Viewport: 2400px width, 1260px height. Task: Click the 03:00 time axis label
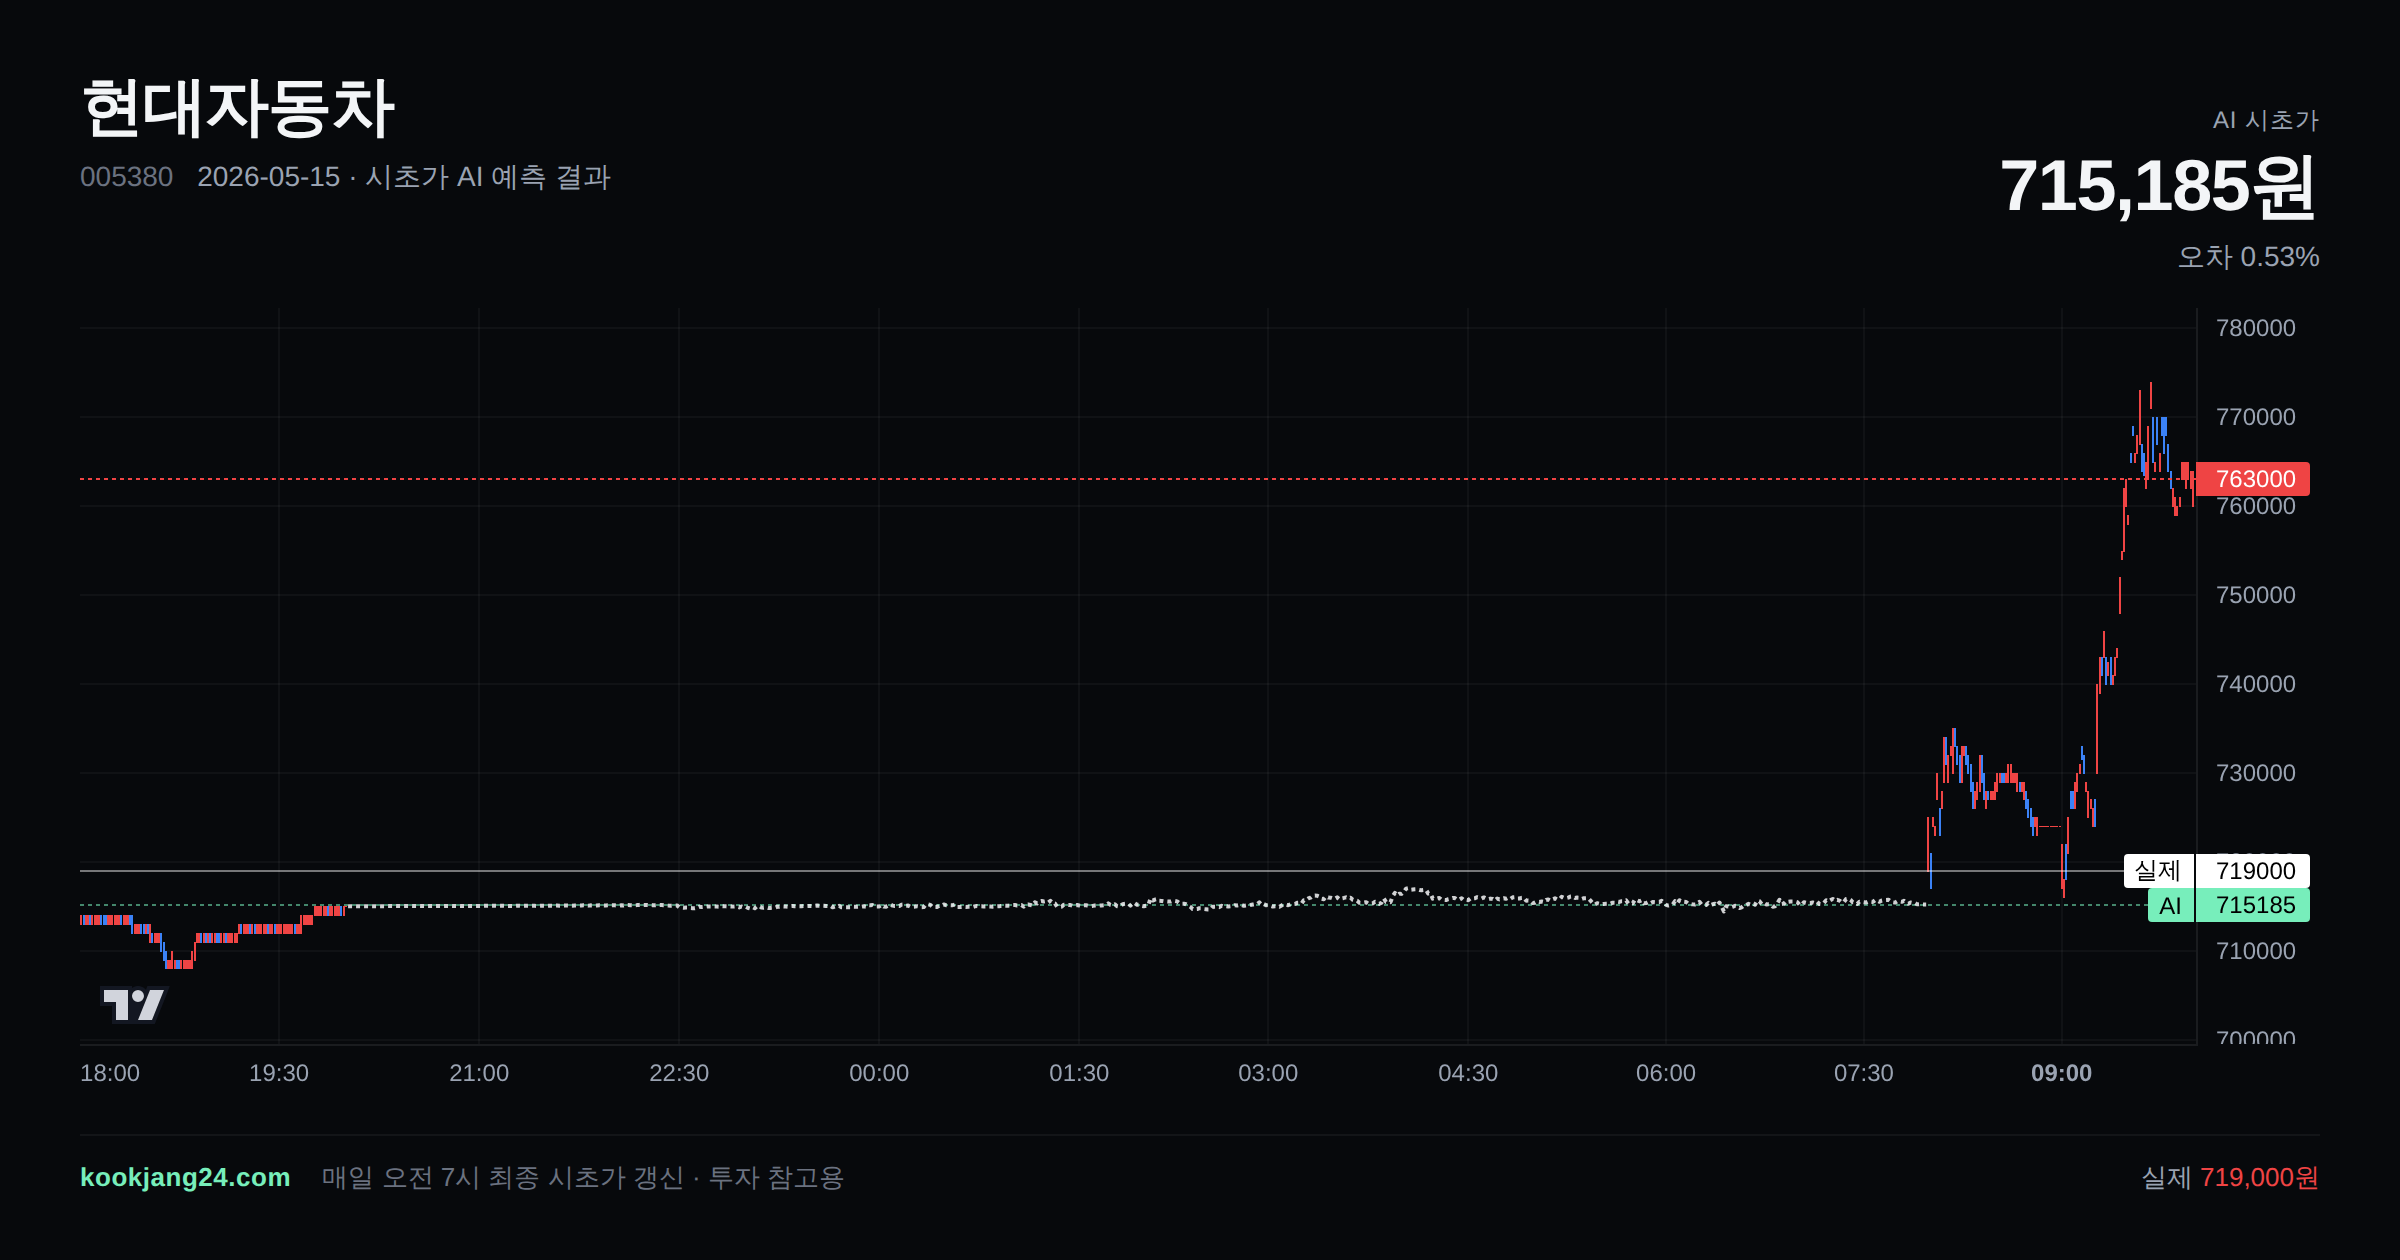click(1268, 1073)
